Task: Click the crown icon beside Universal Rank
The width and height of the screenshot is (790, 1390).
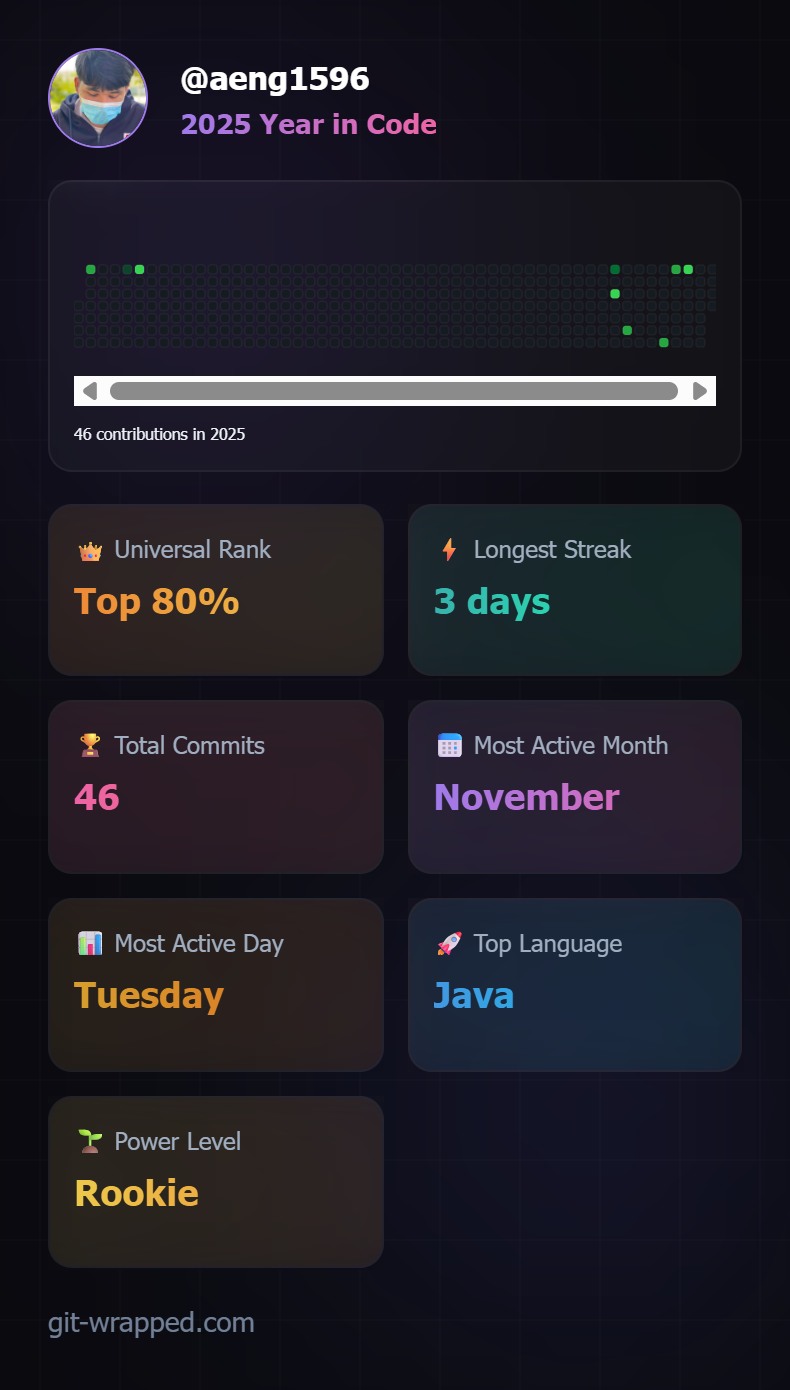Action: (x=90, y=550)
